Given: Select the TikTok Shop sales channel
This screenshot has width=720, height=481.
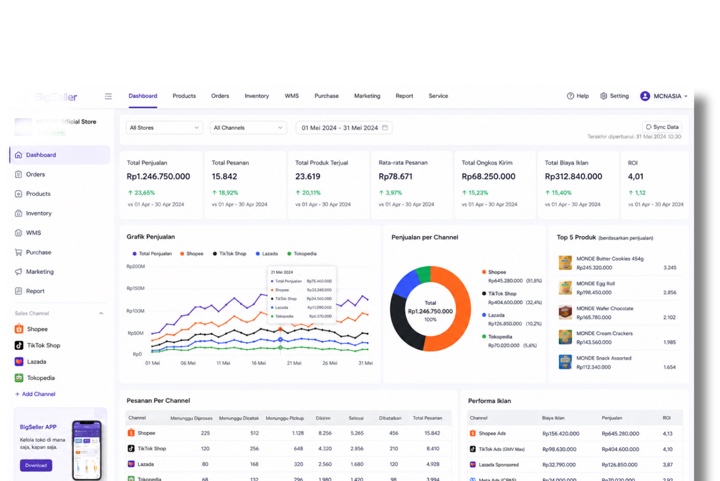Looking at the screenshot, I should coord(38,345).
